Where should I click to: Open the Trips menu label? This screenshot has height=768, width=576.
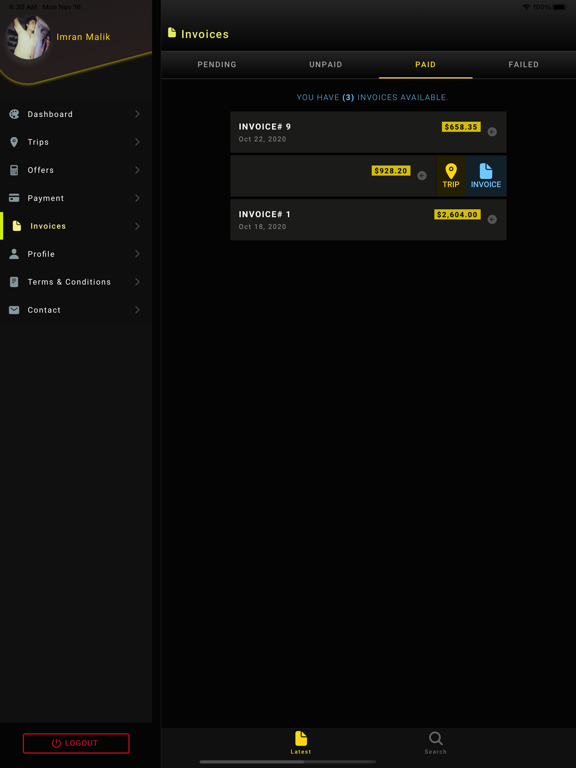pyautogui.click(x=38, y=142)
